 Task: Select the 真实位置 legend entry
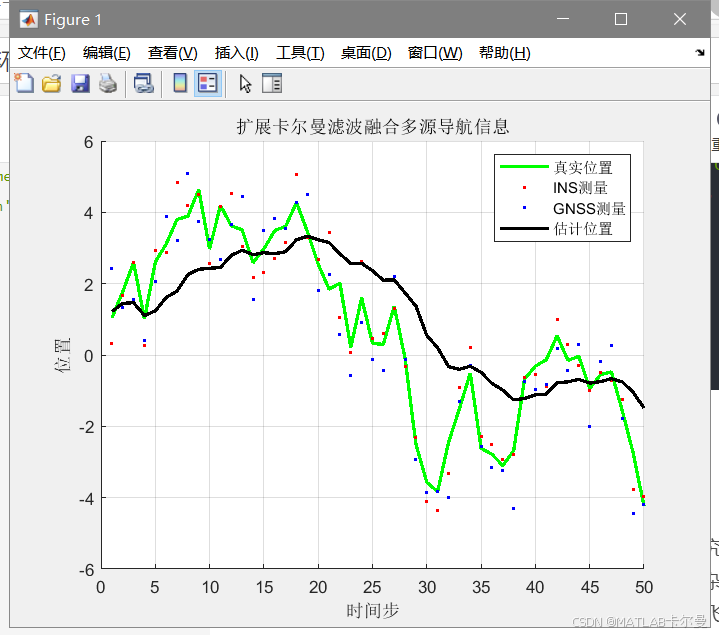coord(583,167)
